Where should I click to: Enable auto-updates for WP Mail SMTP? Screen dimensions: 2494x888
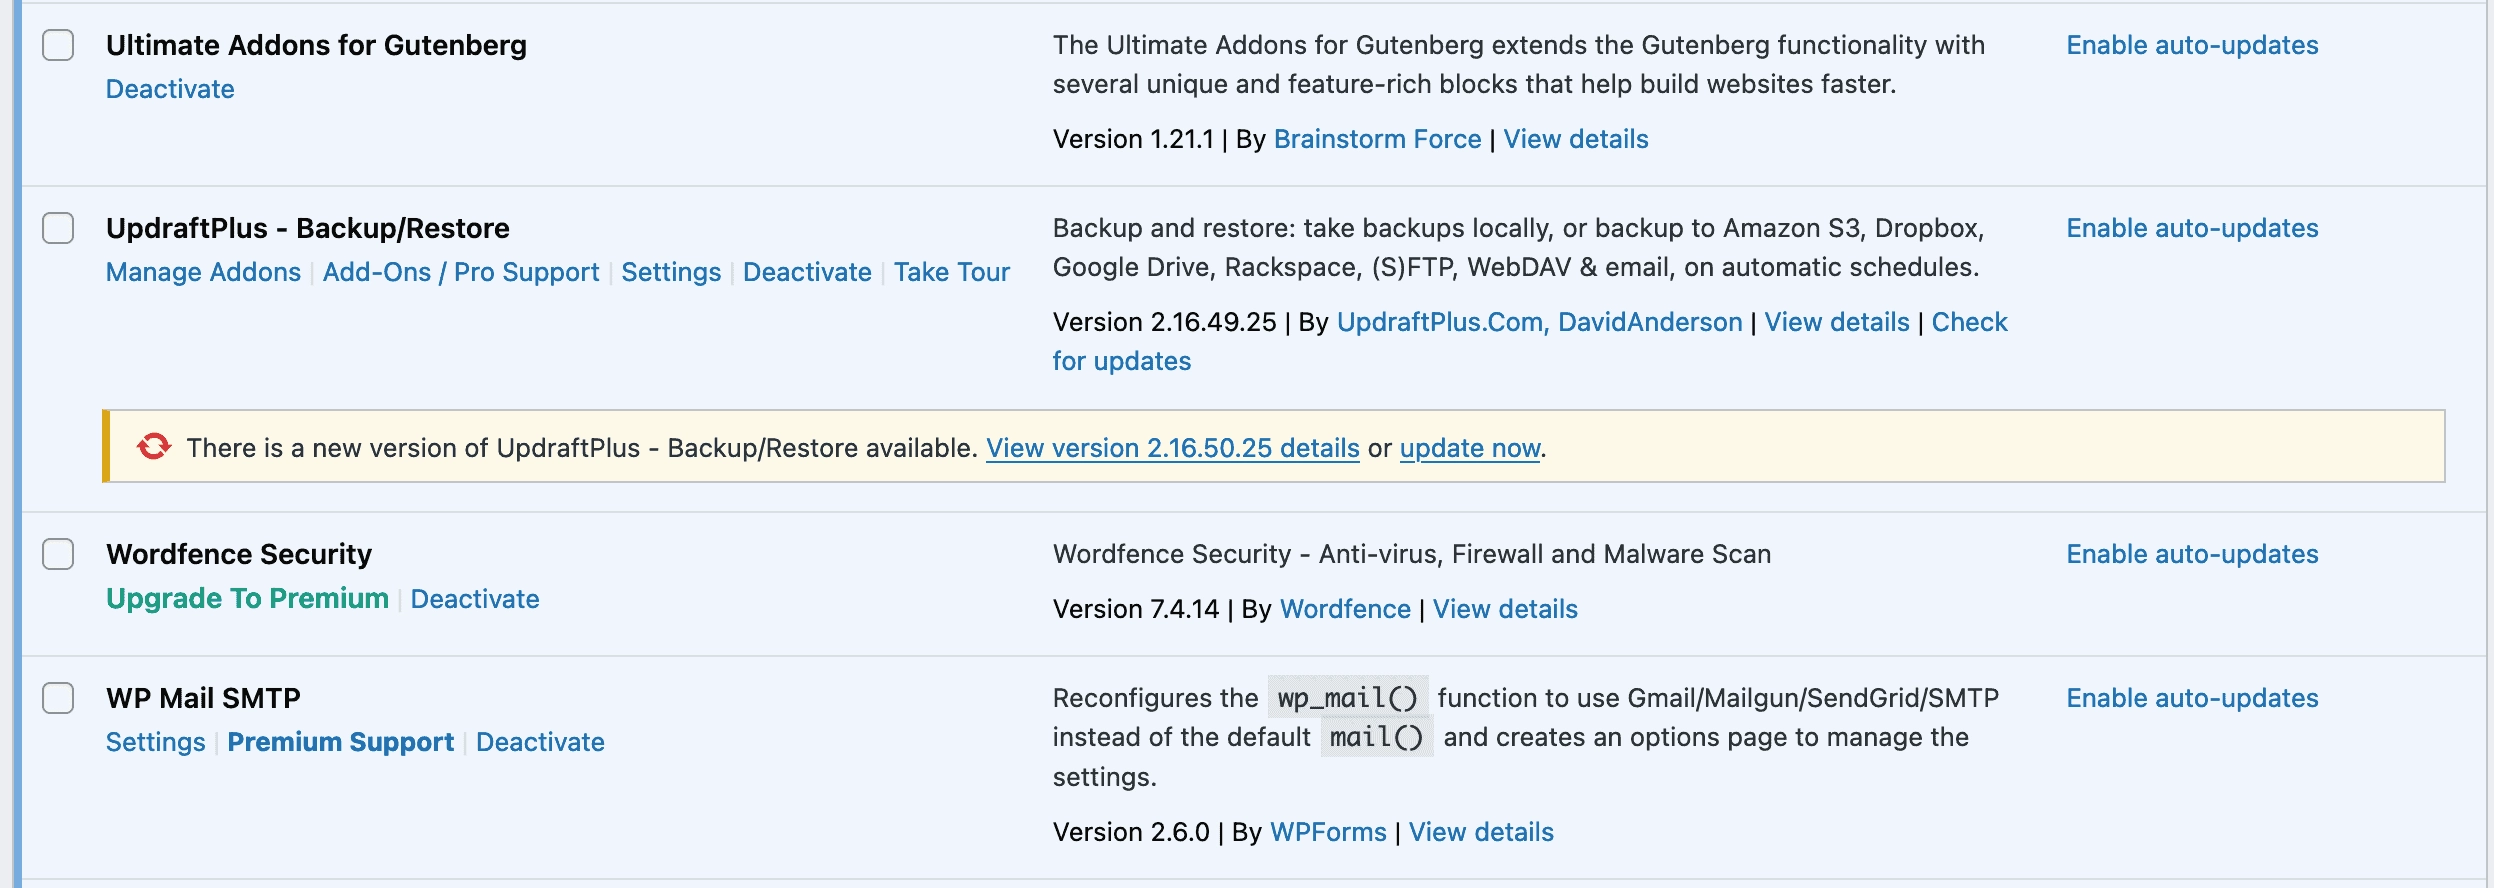click(x=2192, y=698)
